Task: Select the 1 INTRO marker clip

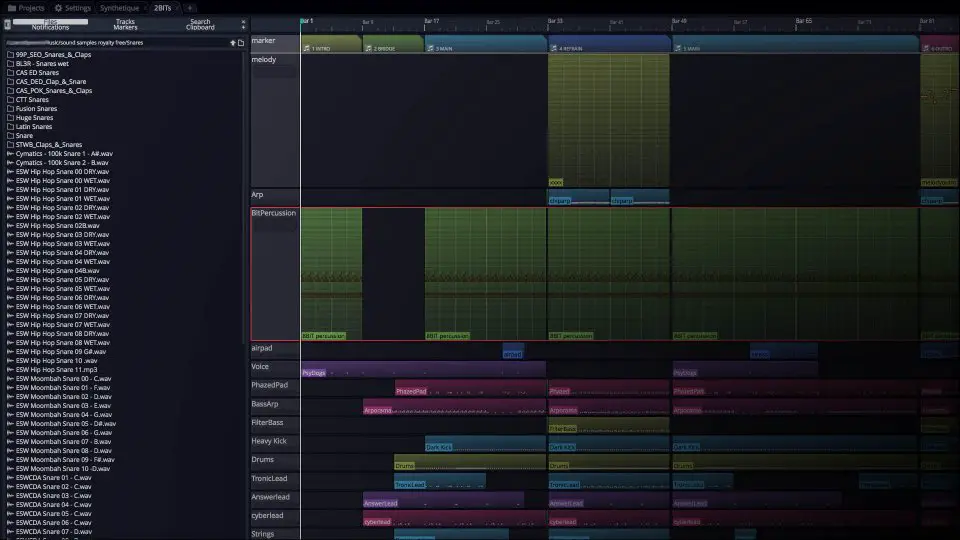Action: [331, 45]
